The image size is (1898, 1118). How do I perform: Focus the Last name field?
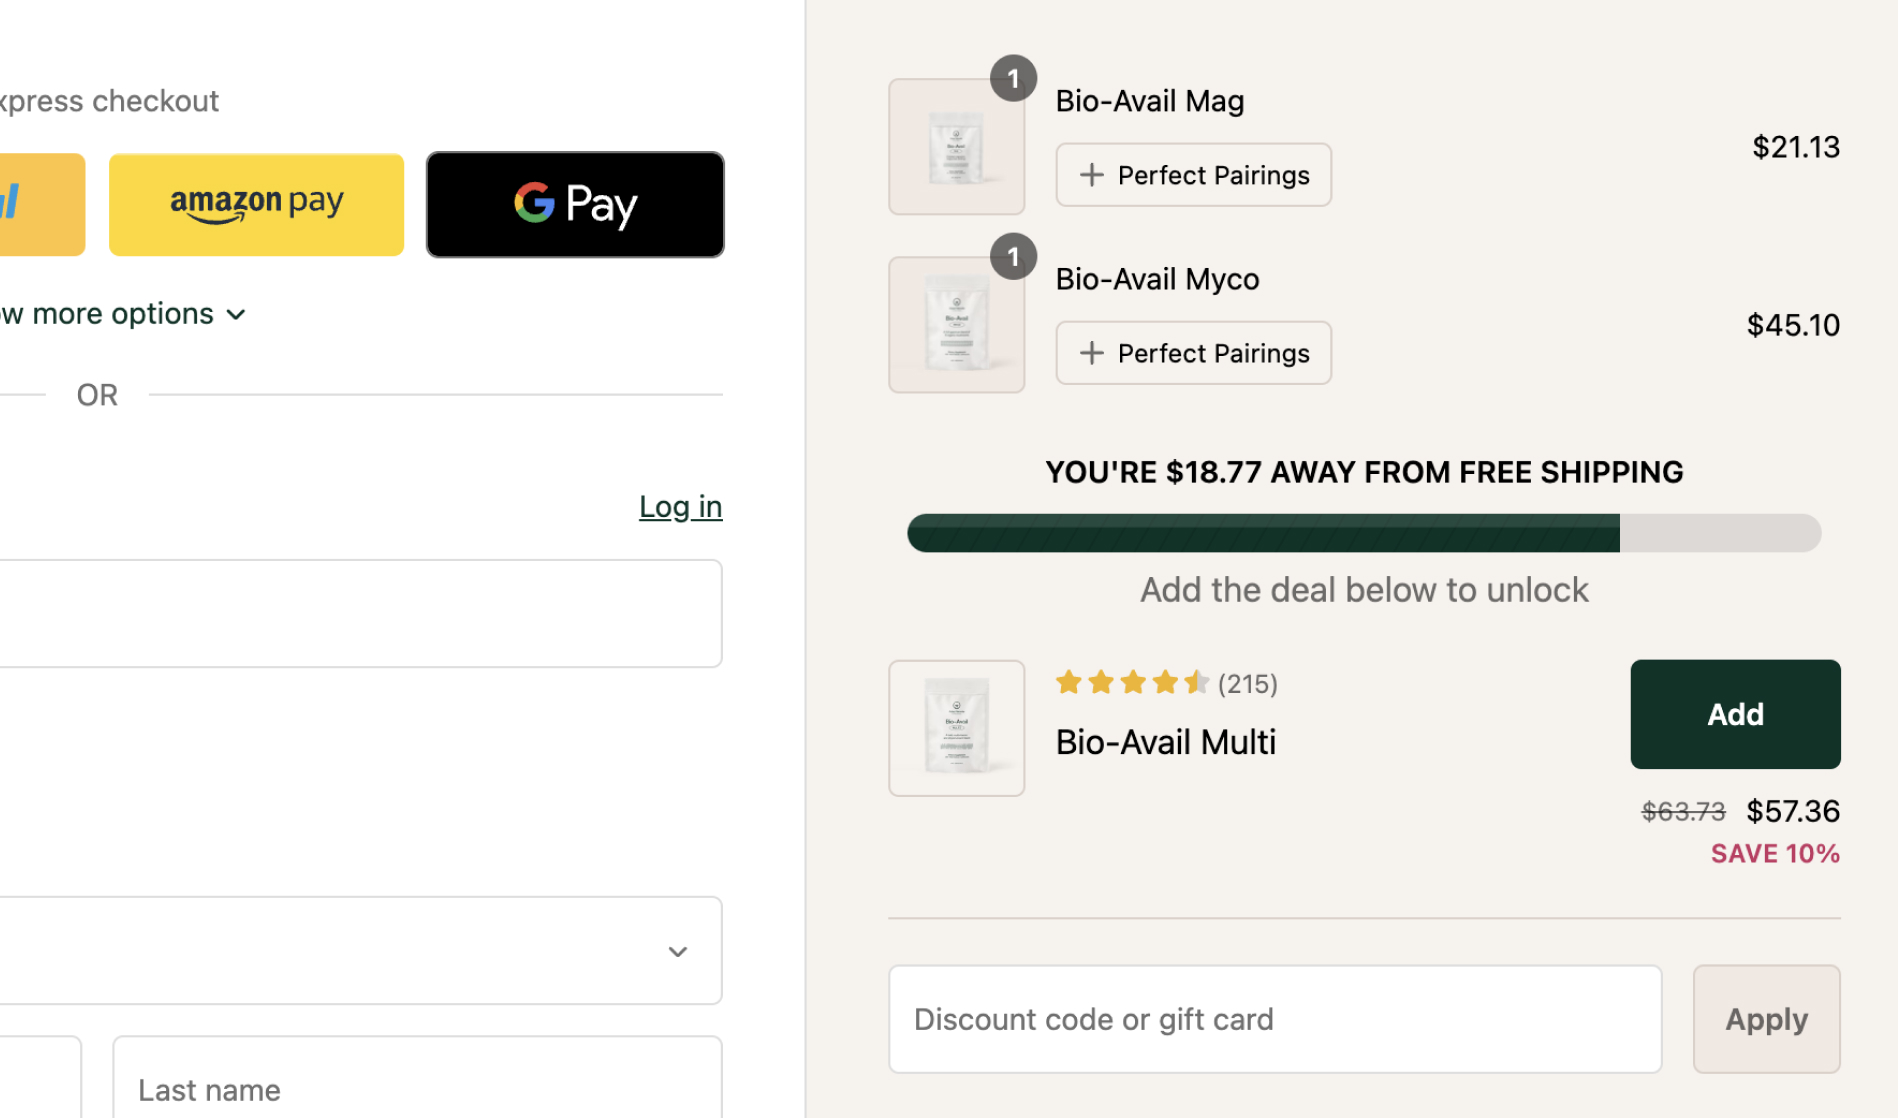click(417, 1089)
